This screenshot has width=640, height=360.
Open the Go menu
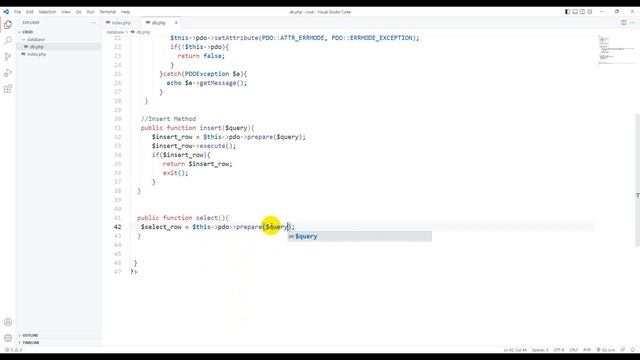click(x=78, y=12)
